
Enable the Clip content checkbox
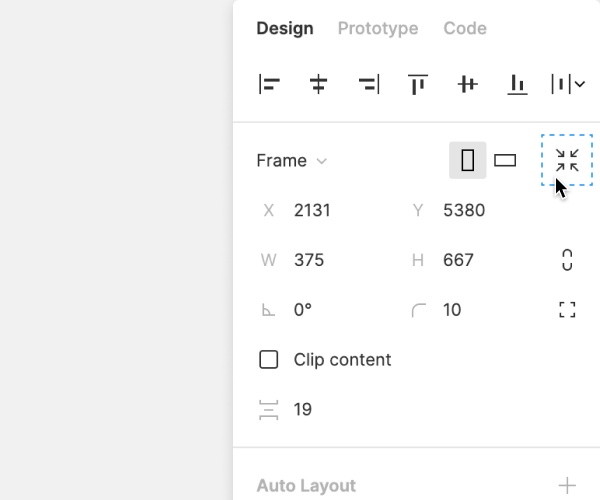[x=269, y=360]
